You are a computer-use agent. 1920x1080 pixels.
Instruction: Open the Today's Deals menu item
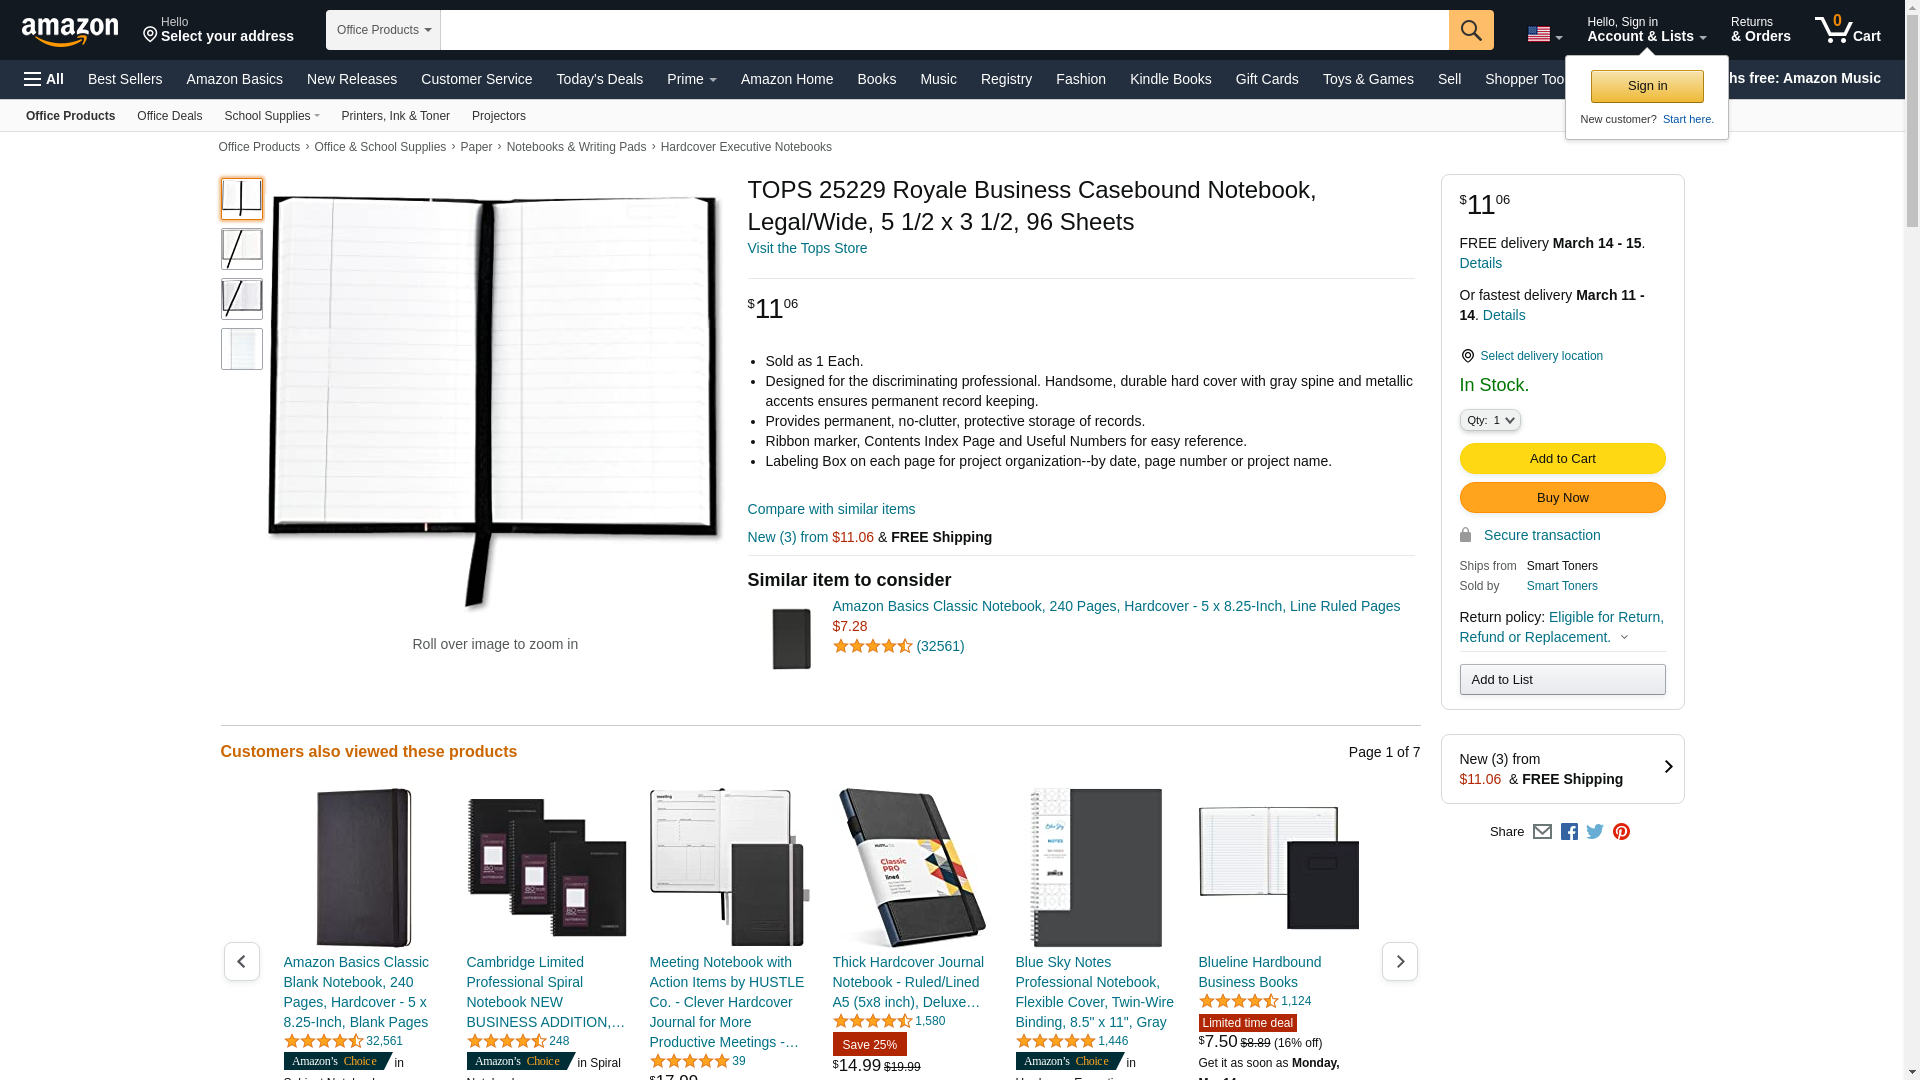(600, 79)
